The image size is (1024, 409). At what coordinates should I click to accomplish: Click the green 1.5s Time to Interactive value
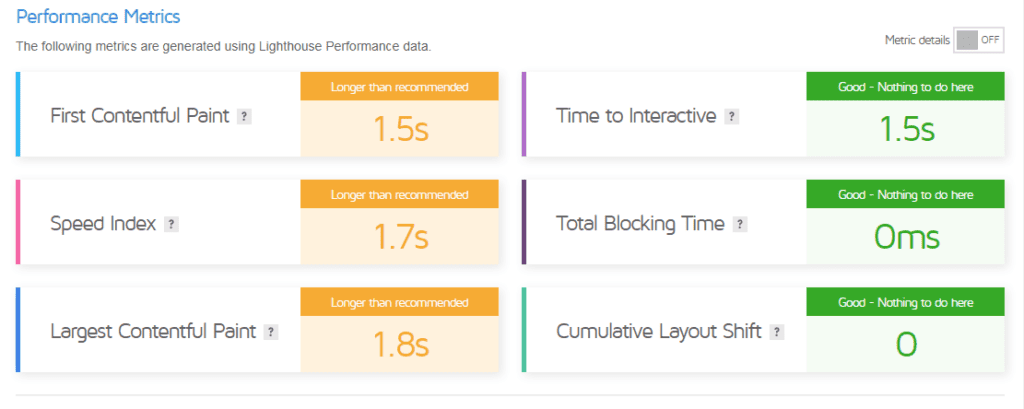[x=906, y=129]
